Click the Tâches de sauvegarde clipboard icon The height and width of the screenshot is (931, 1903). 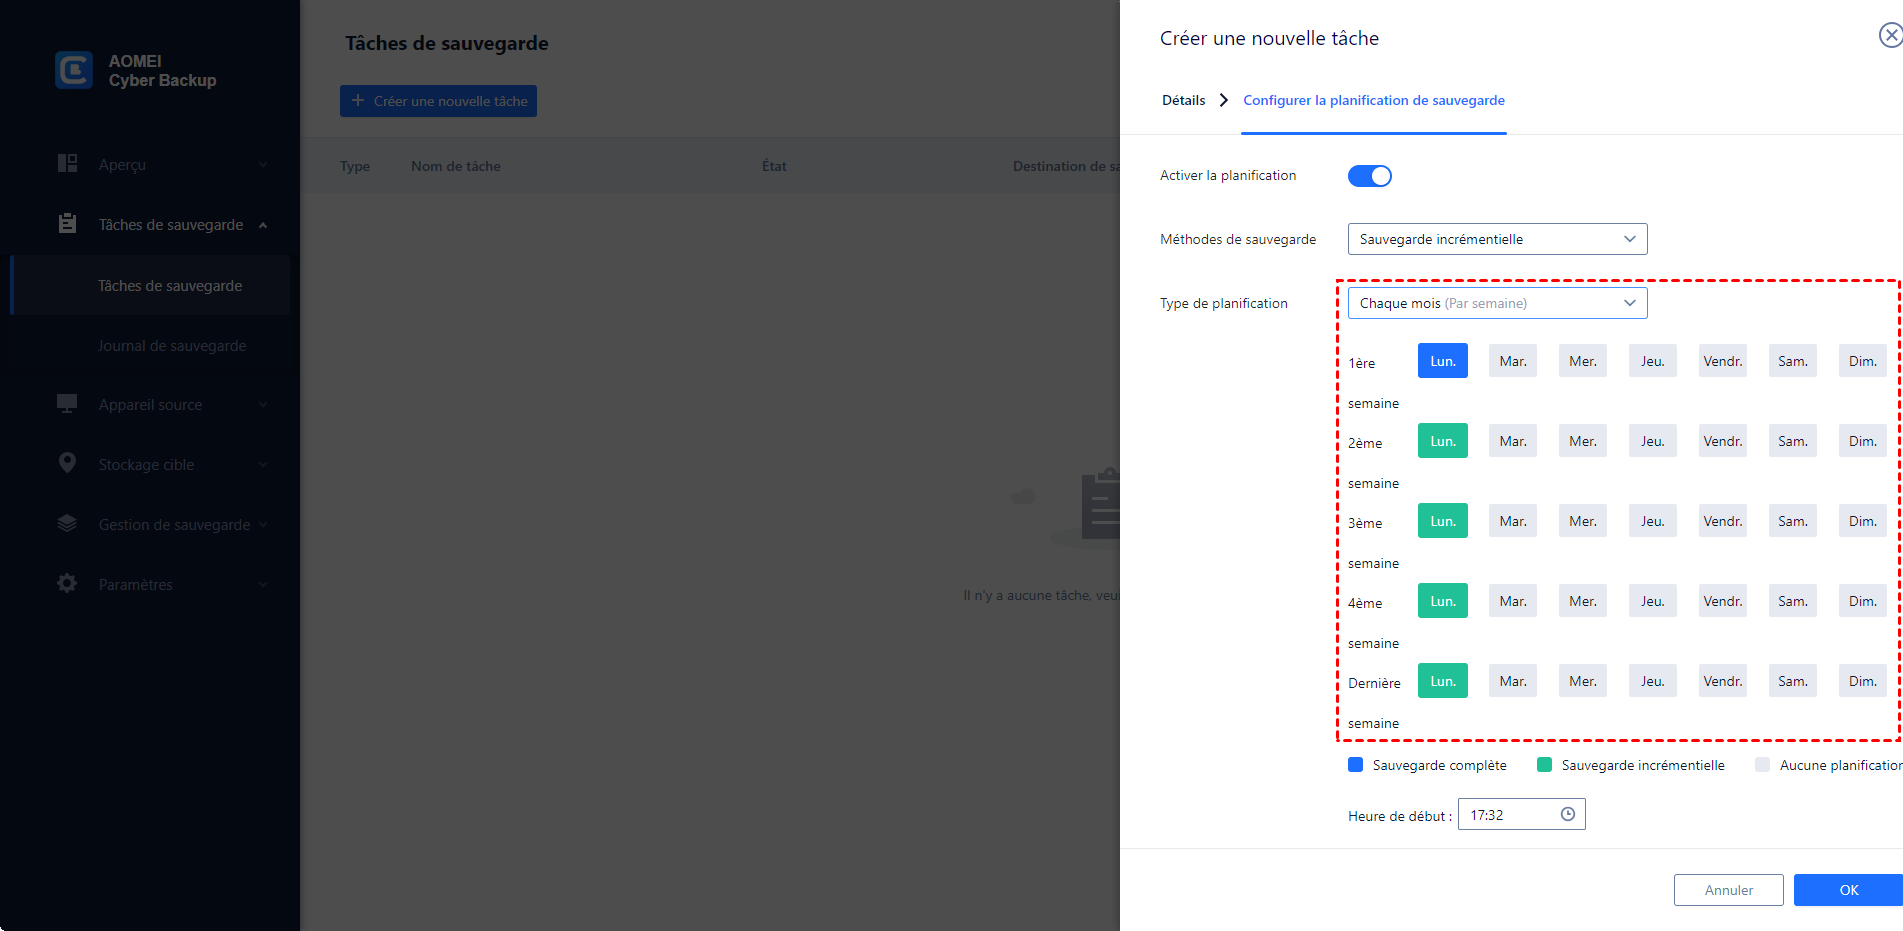coord(67,224)
